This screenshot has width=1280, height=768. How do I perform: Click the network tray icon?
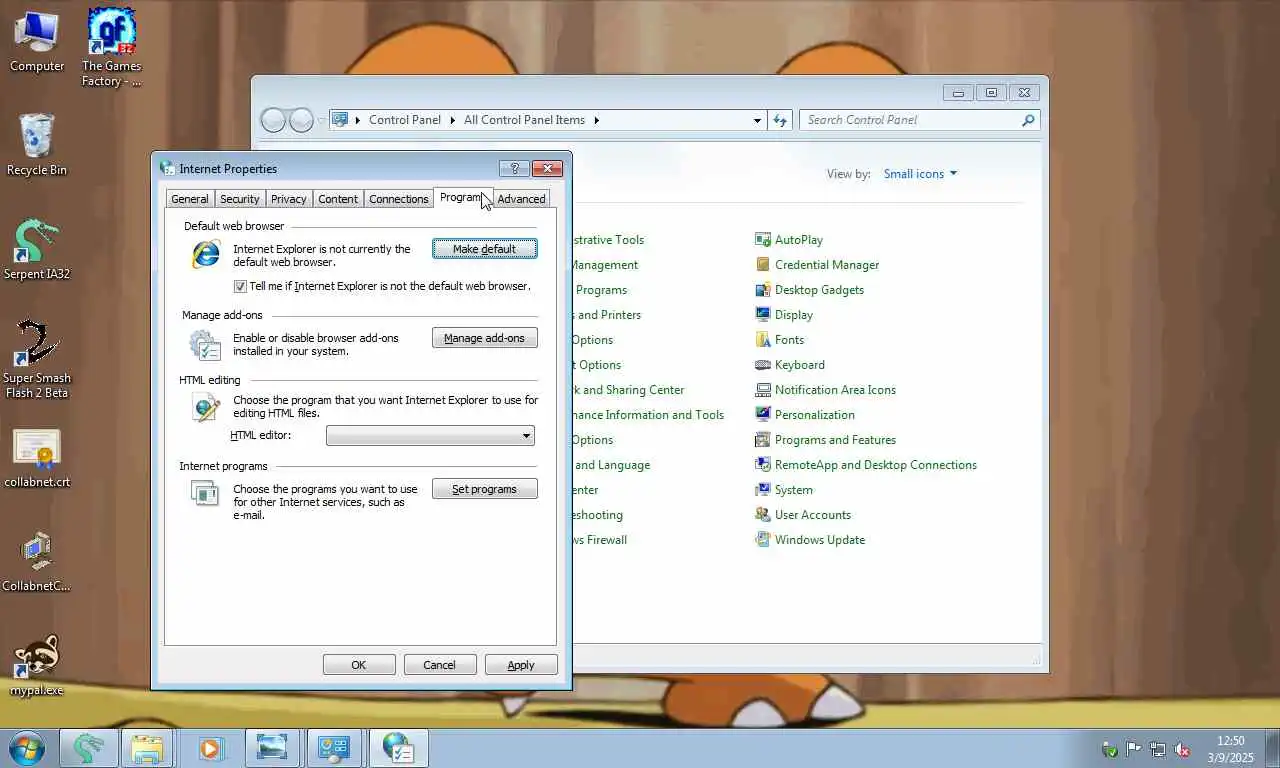1157,749
